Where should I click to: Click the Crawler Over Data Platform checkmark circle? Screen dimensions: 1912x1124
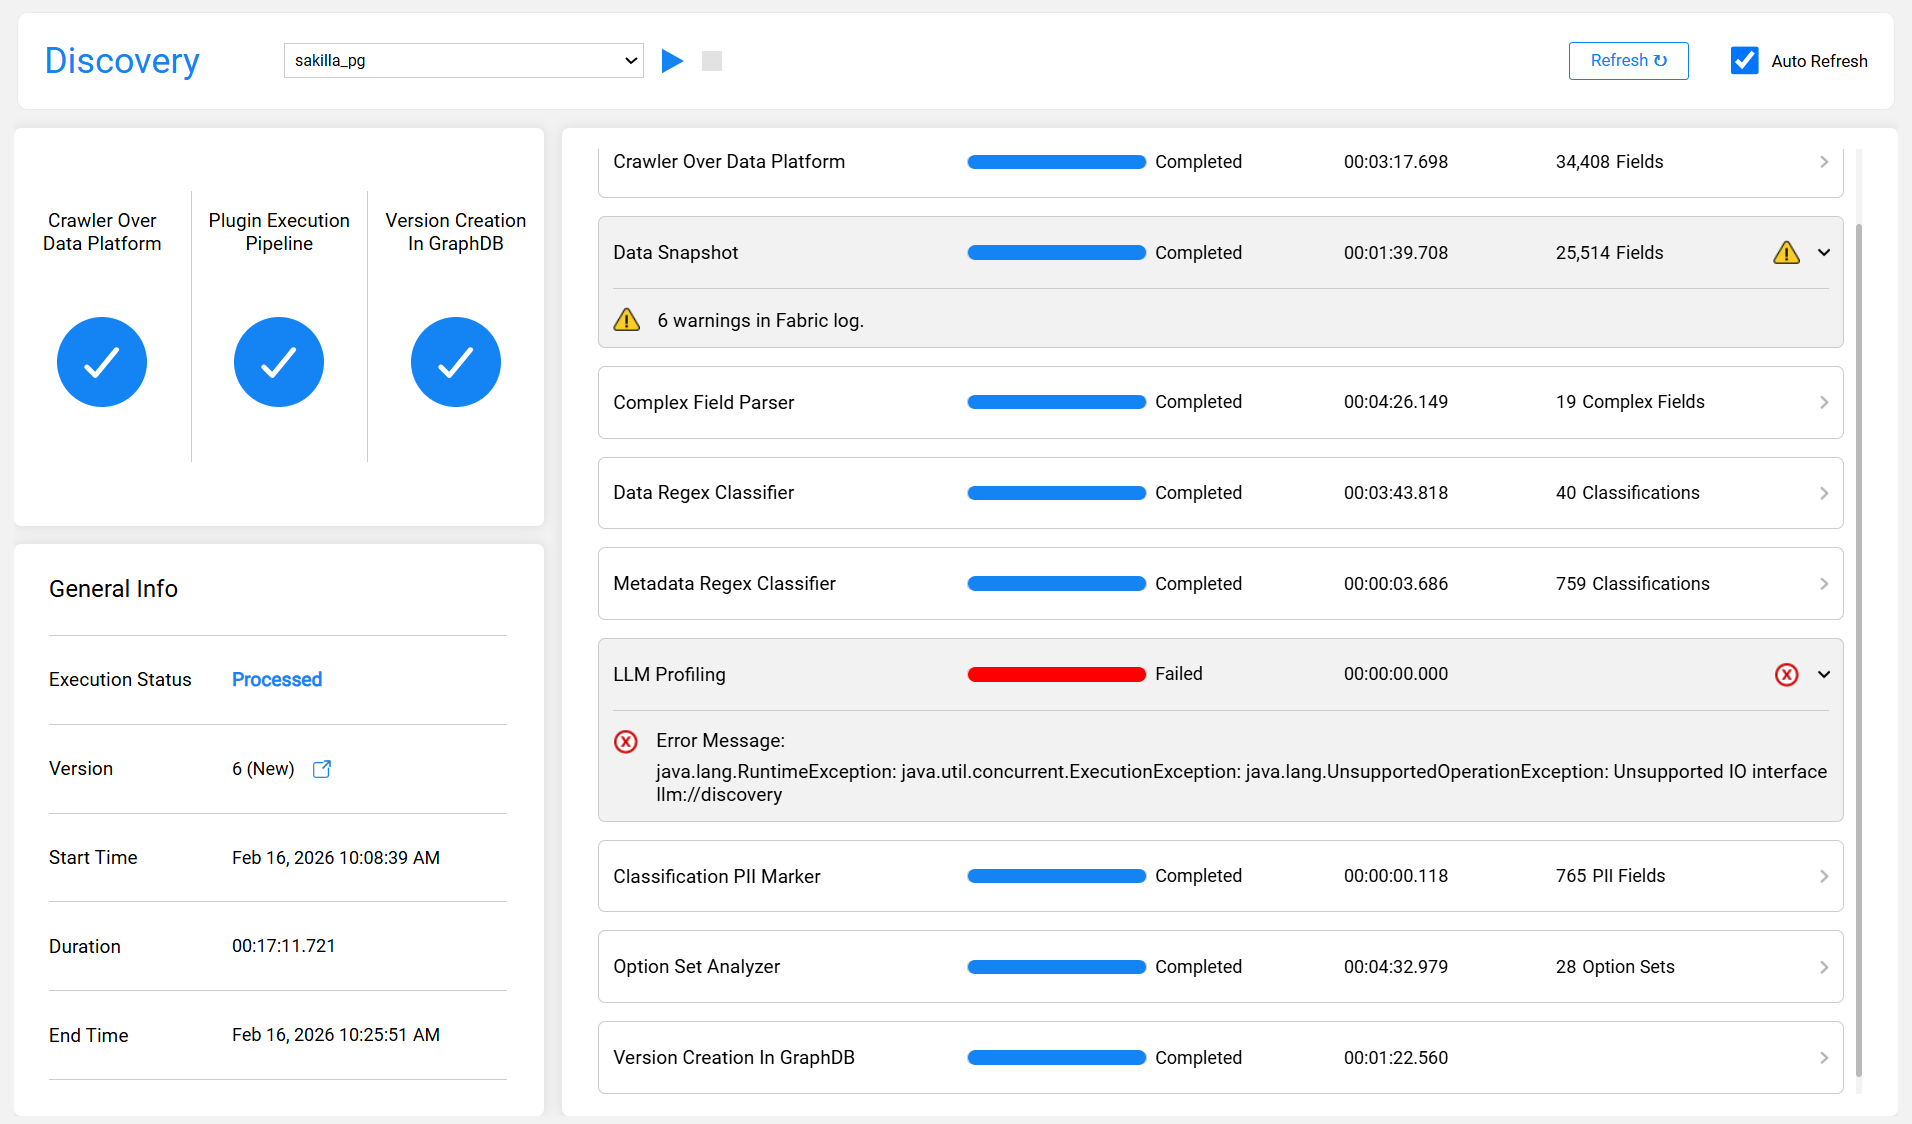click(x=102, y=362)
